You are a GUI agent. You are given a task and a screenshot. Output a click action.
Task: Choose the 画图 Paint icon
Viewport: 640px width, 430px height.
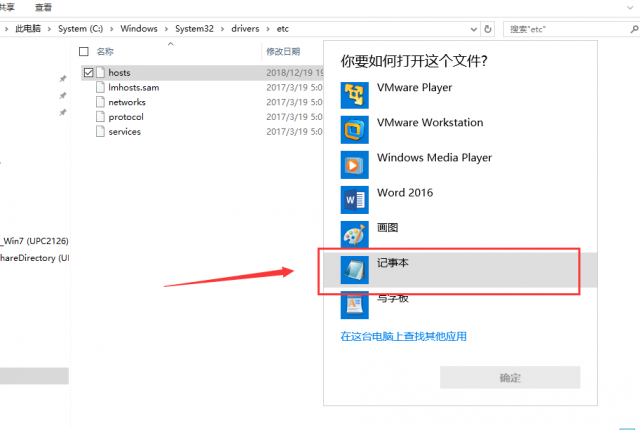(354, 235)
